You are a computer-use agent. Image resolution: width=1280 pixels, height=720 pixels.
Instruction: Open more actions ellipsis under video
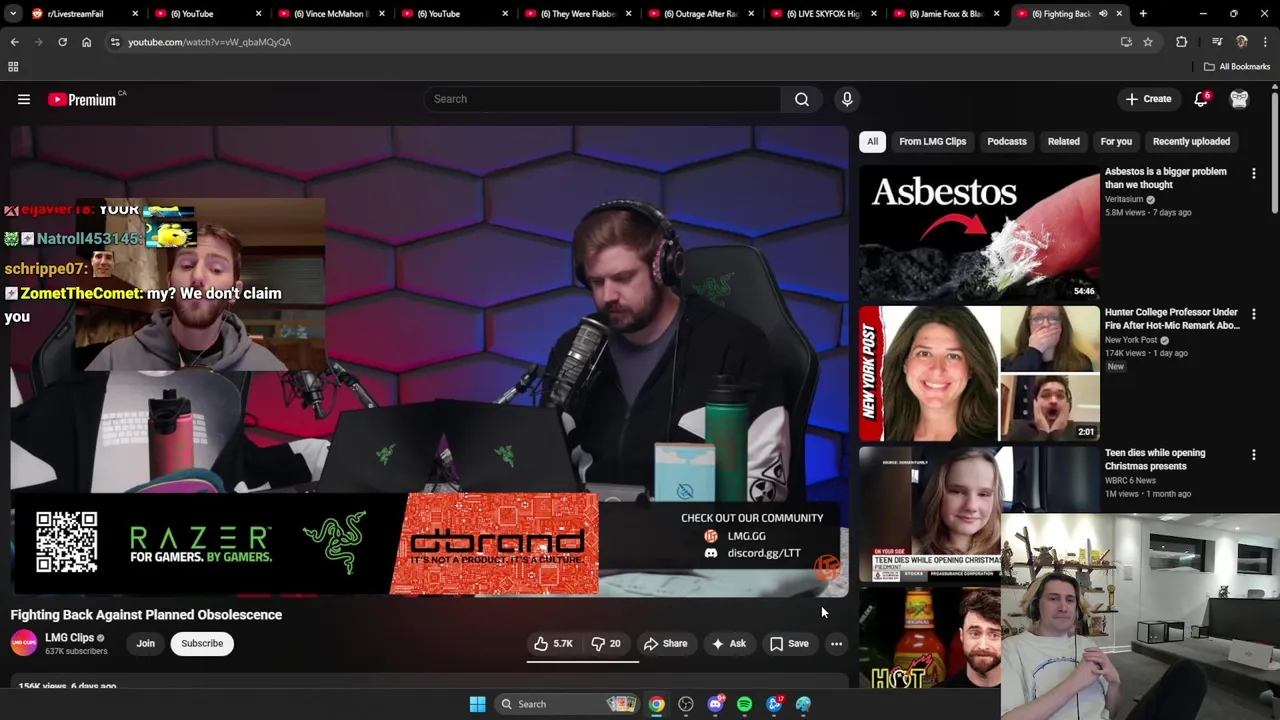pos(836,644)
